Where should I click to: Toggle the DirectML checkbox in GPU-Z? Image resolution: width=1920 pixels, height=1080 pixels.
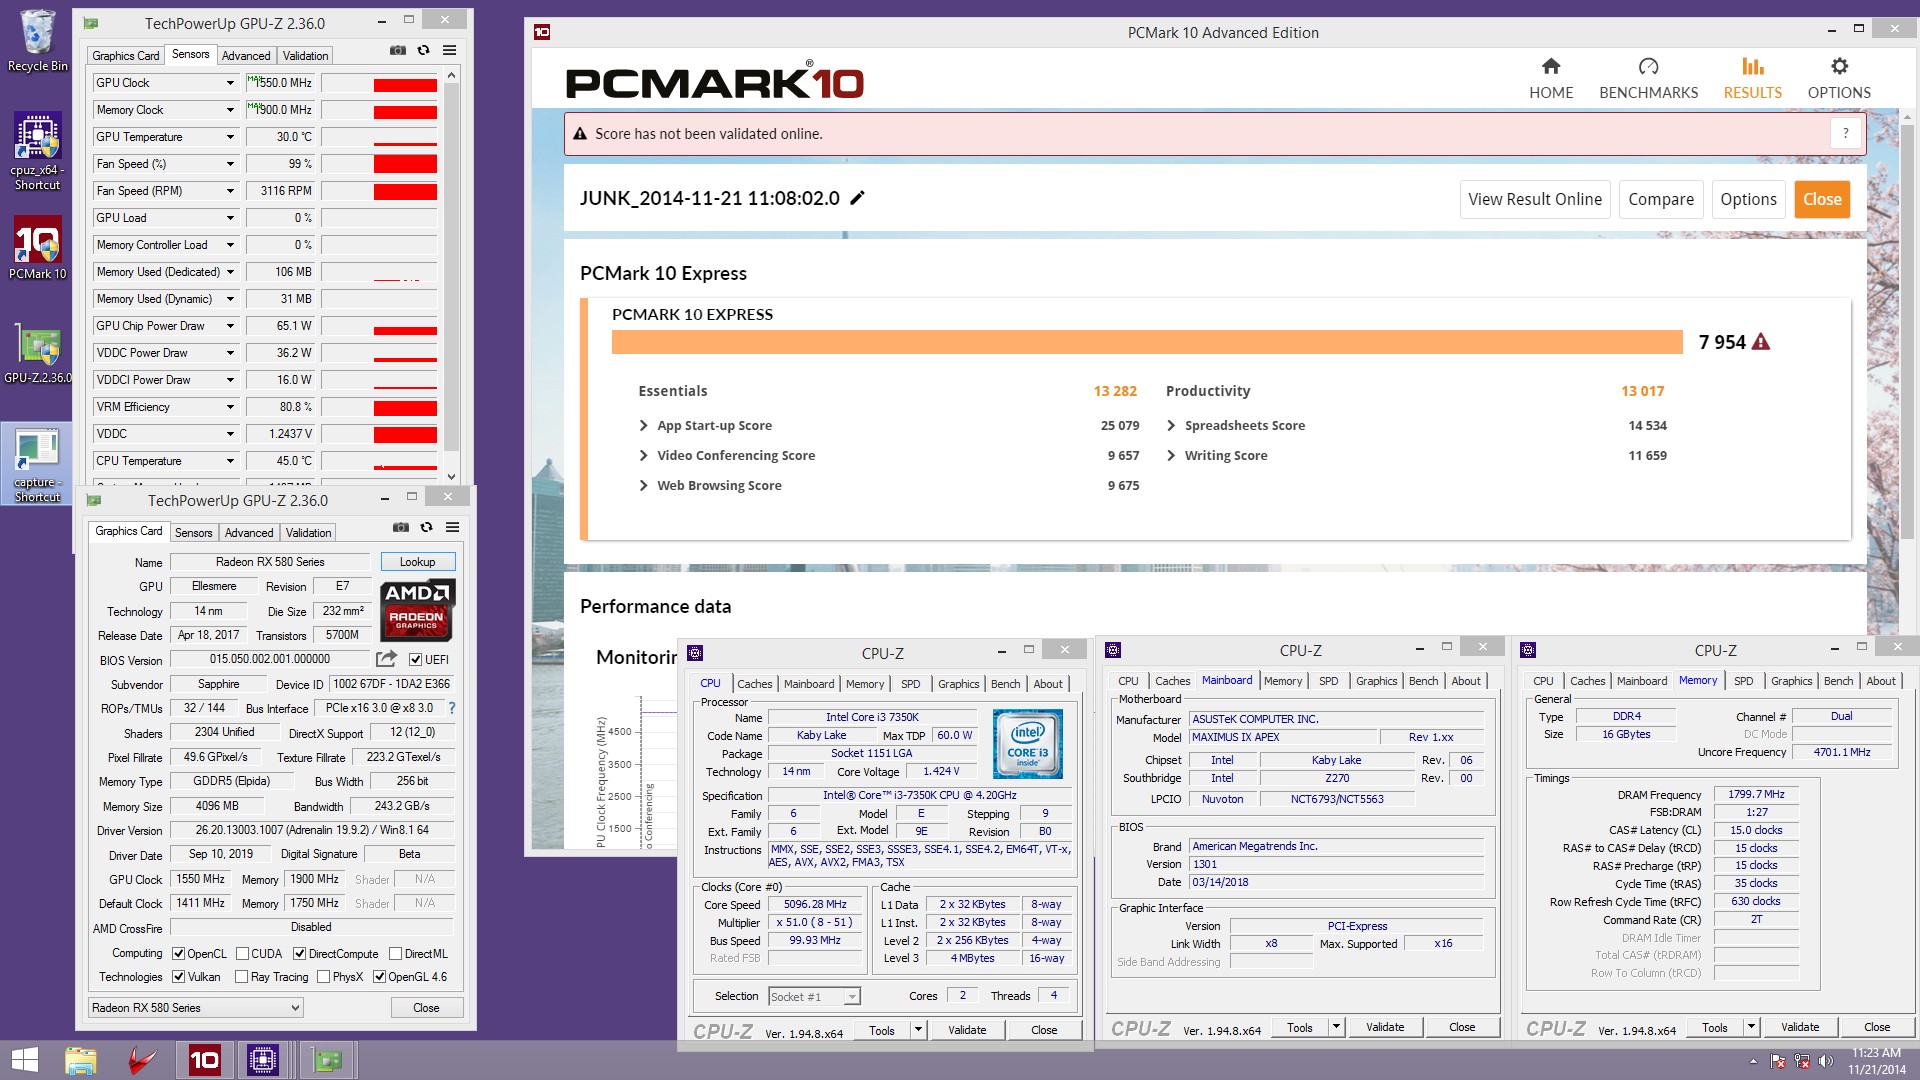click(395, 954)
